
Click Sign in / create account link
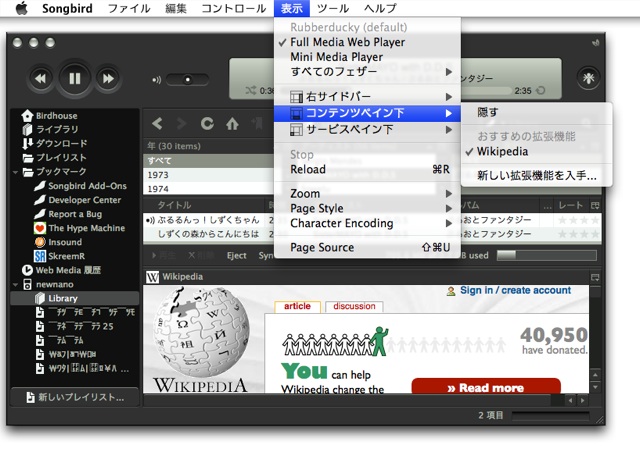pyautogui.click(x=516, y=290)
